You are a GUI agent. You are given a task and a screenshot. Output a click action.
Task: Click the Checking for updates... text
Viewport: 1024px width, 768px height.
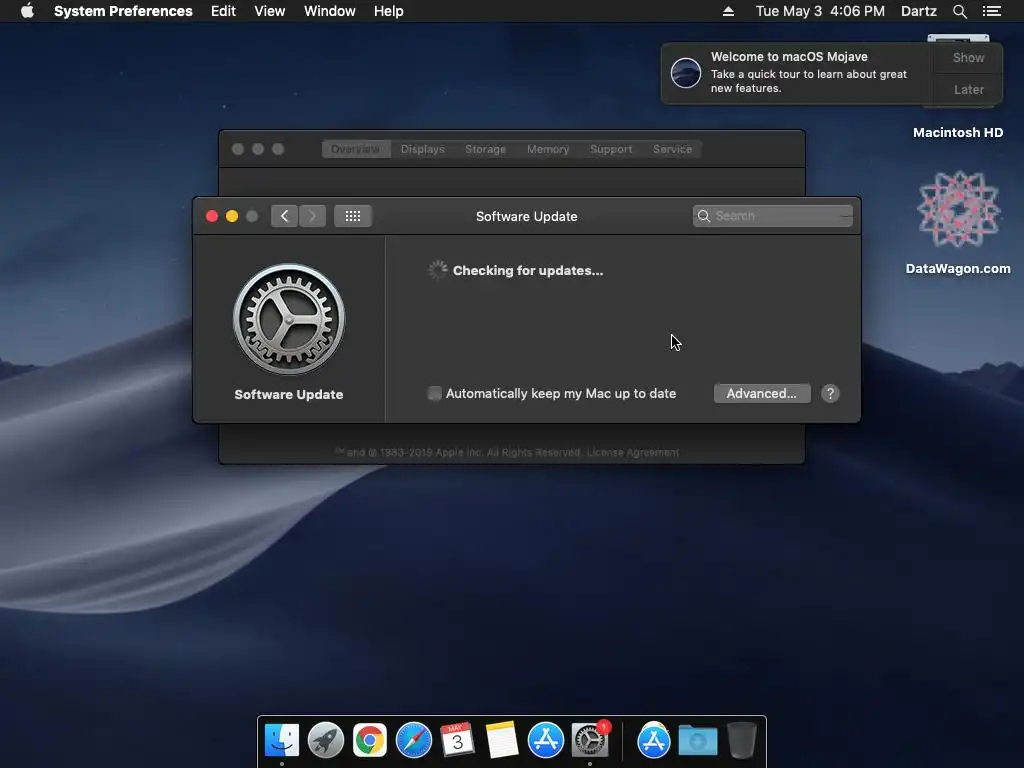point(528,270)
